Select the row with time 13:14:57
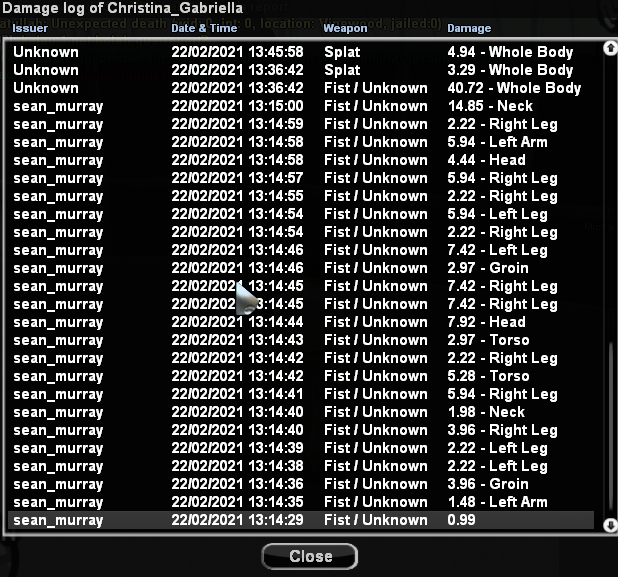Screen dimensions: 618x577 point(301,178)
